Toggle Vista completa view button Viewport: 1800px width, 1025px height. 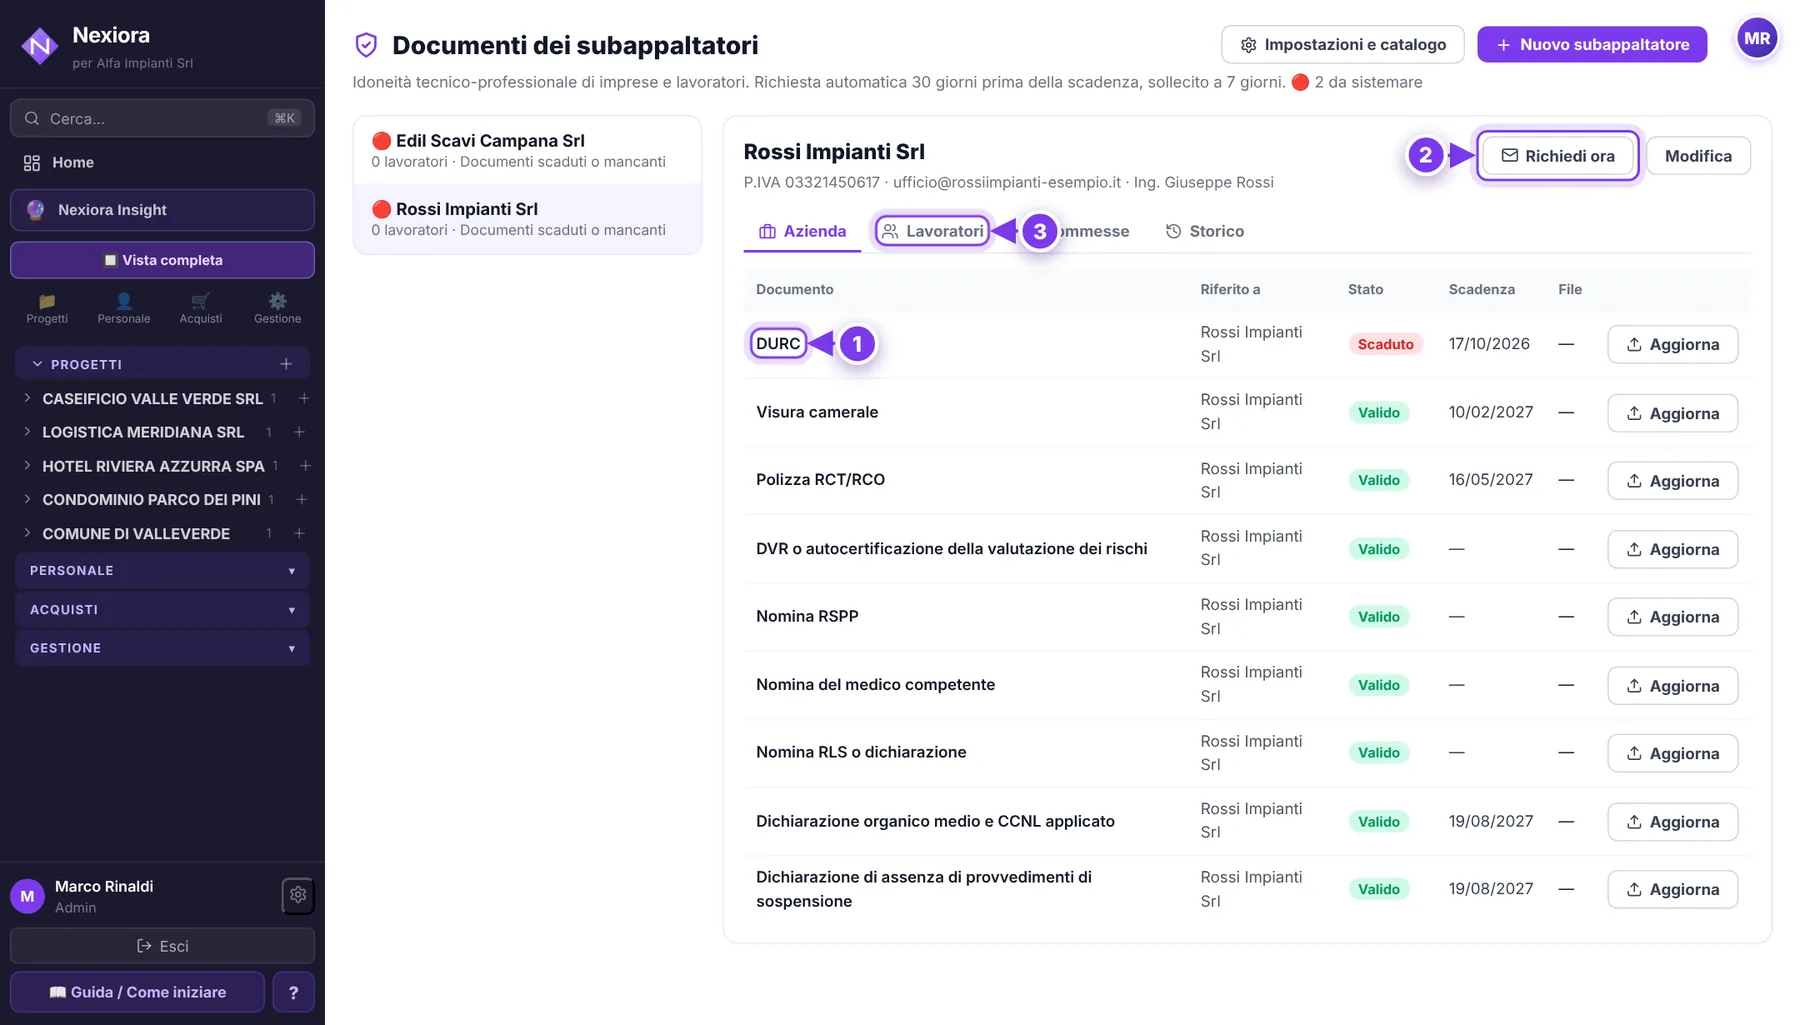(162, 260)
